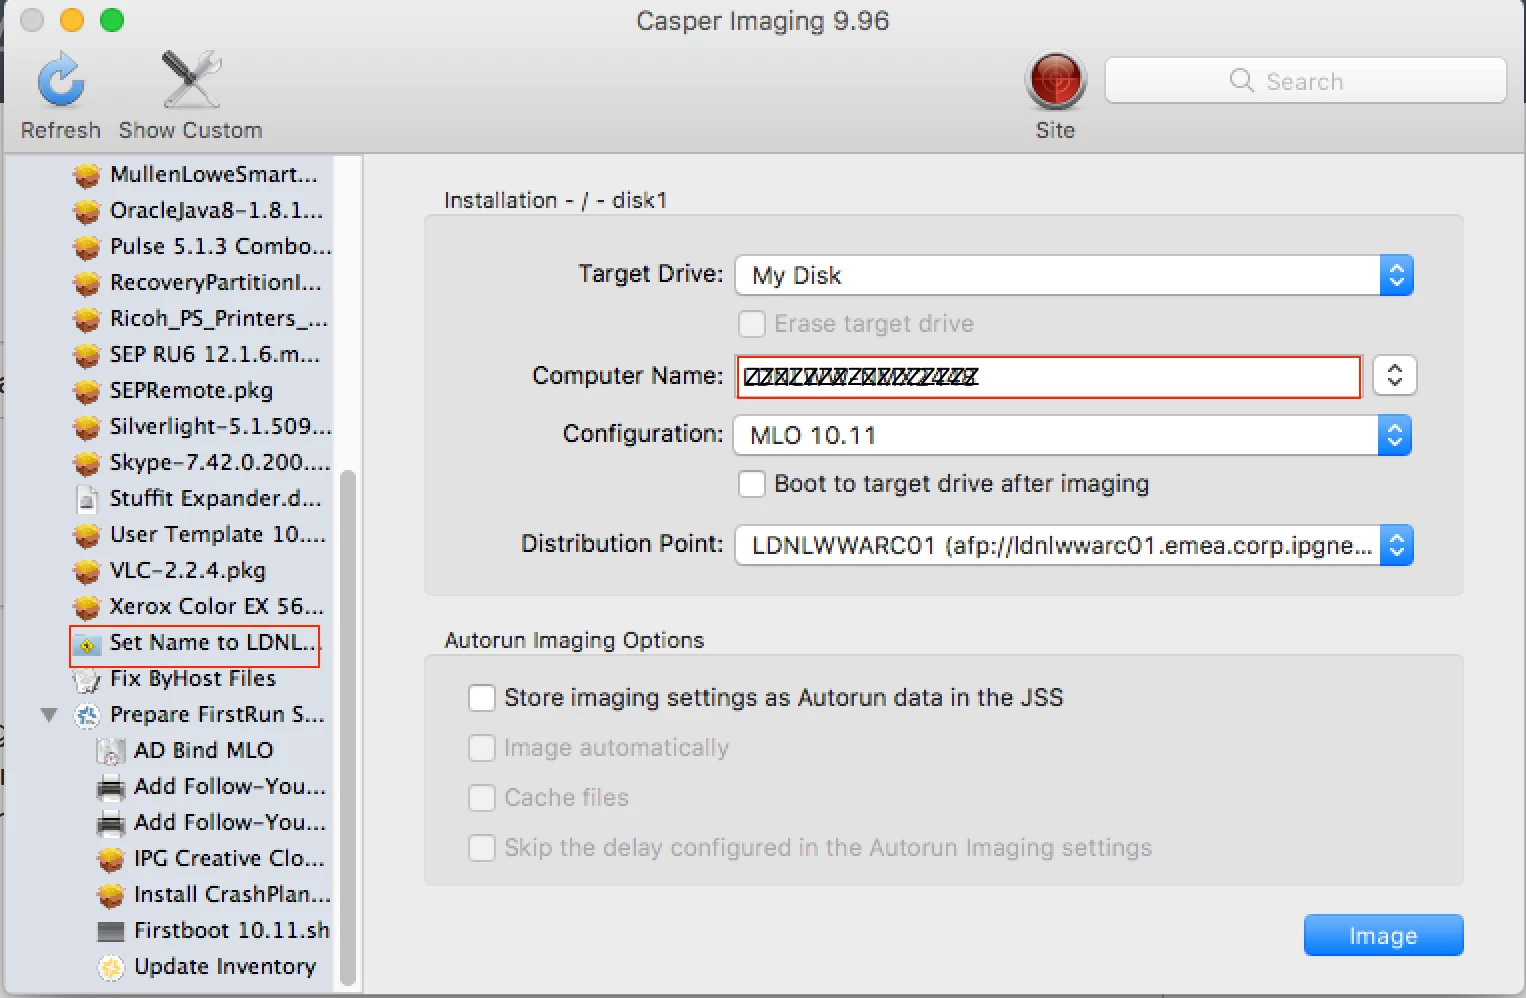The image size is (1526, 998).
Task: Click the first Add Follow-You printer icon
Action: [x=111, y=787]
